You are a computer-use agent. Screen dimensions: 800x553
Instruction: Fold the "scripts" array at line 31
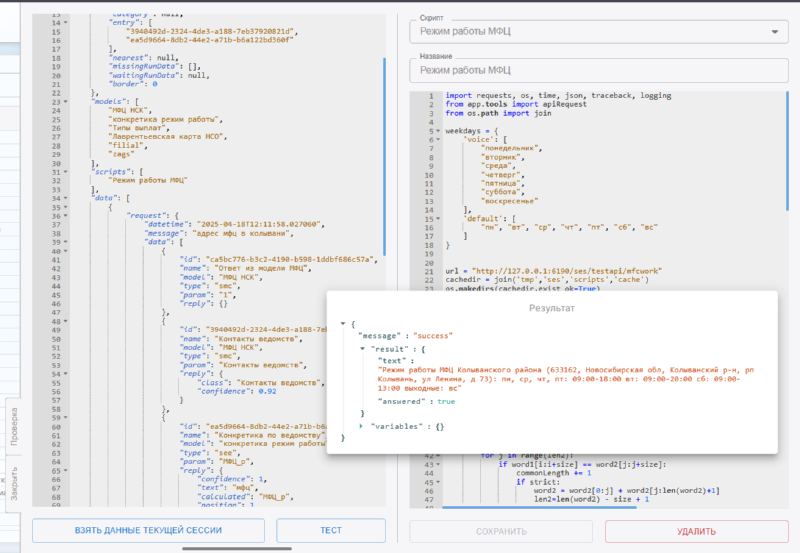(x=67, y=172)
